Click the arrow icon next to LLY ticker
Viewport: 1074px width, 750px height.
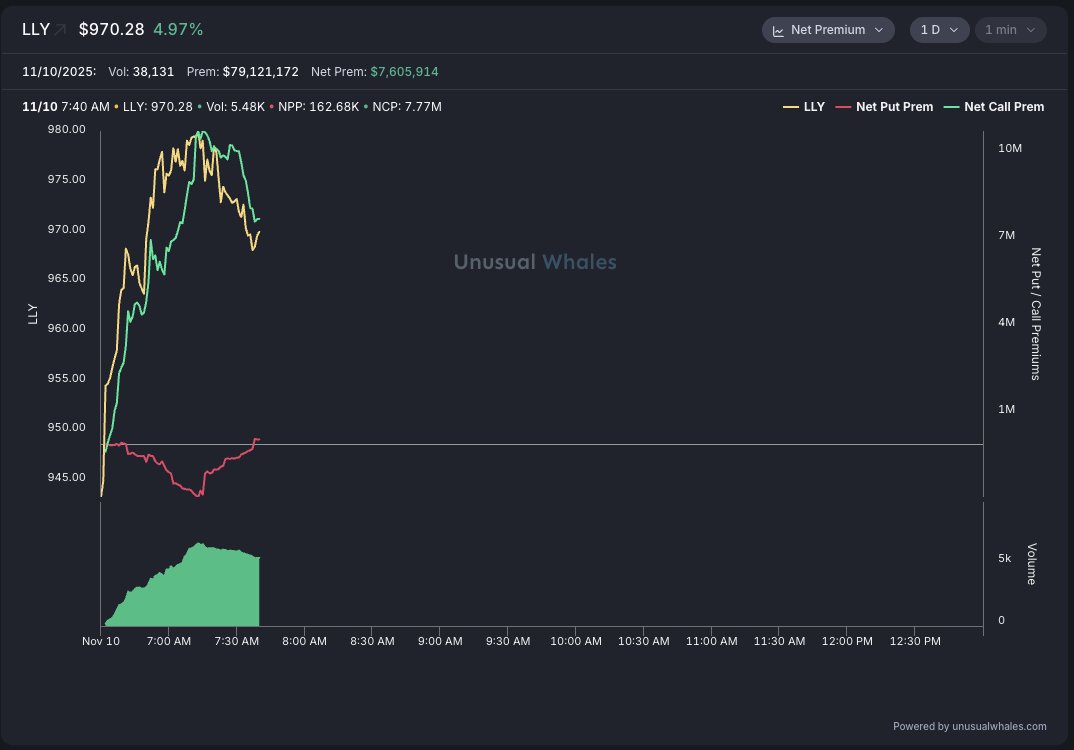click(x=60, y=30)
